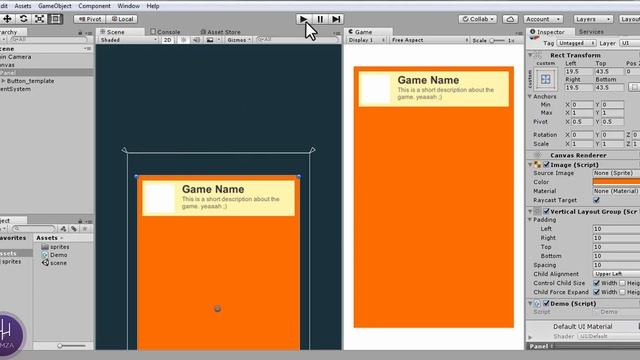Expand the Default UI Material foldout
640x360 pixels.
pos(530,337)
